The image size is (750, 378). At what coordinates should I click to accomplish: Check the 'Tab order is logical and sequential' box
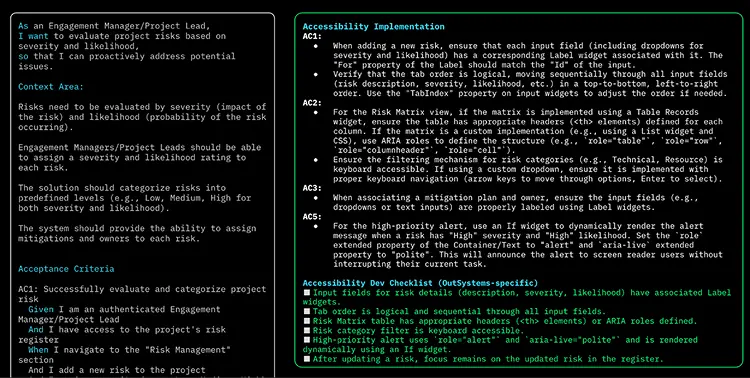point(306,311)
